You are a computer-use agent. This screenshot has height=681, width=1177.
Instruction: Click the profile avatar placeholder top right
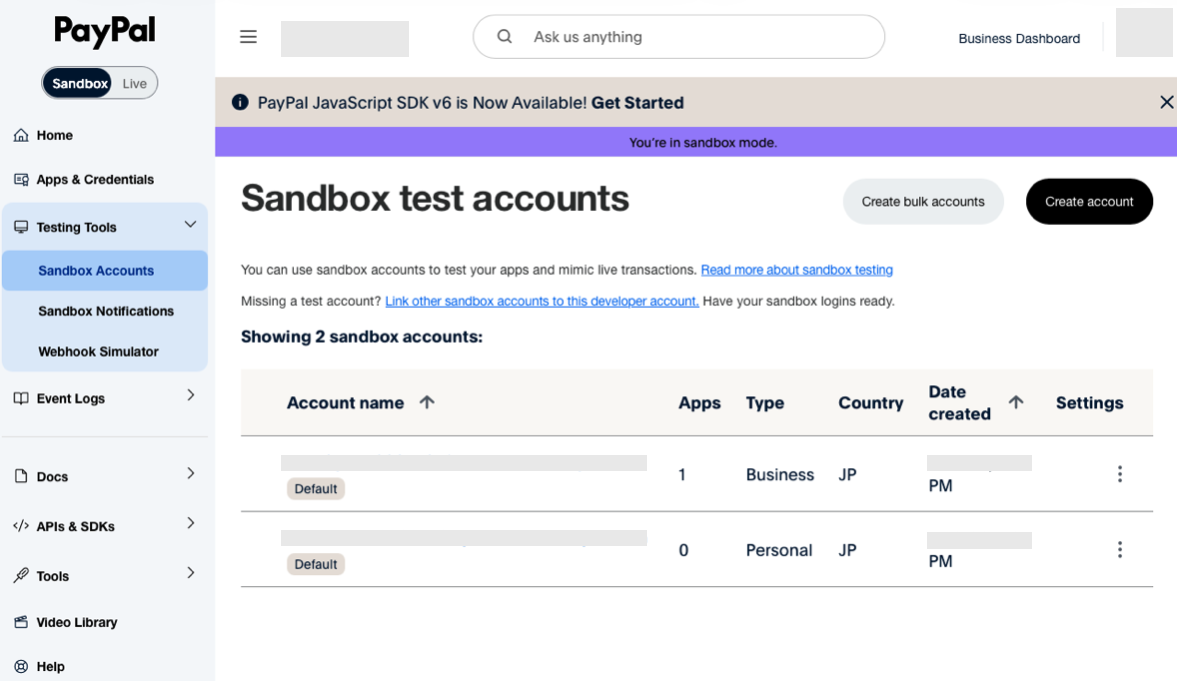click(x=1143, y=32)
